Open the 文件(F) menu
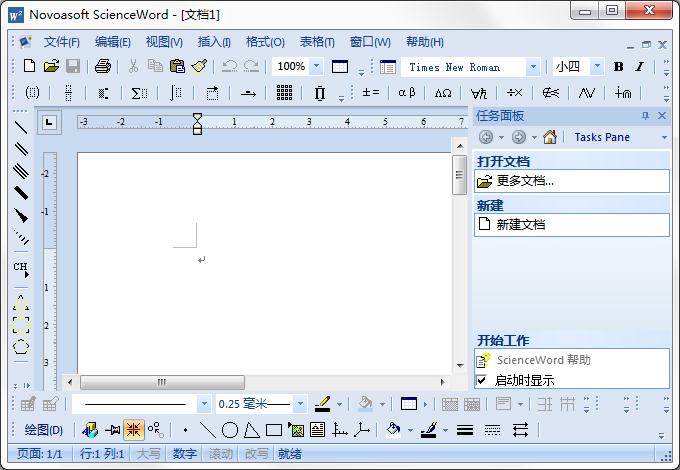This screenshot has width=680, height=470. tap(62, 42)
